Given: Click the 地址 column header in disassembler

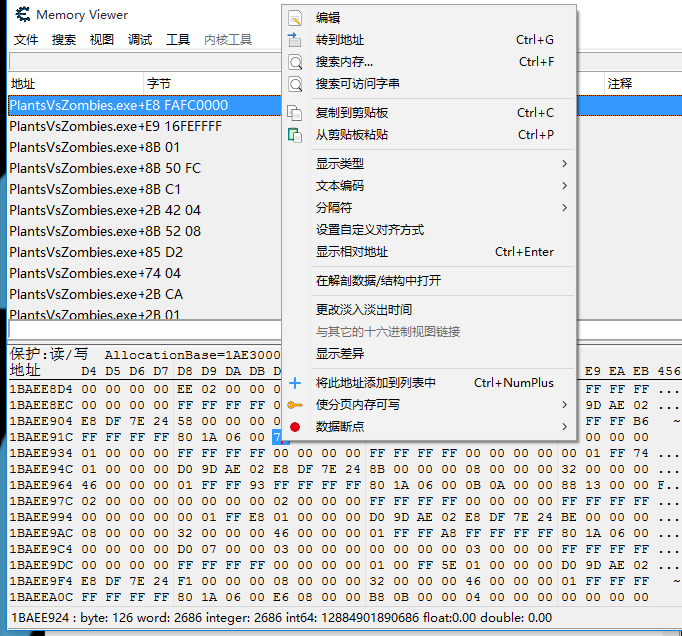Looking at the screenshot, I should coord(23,84).
